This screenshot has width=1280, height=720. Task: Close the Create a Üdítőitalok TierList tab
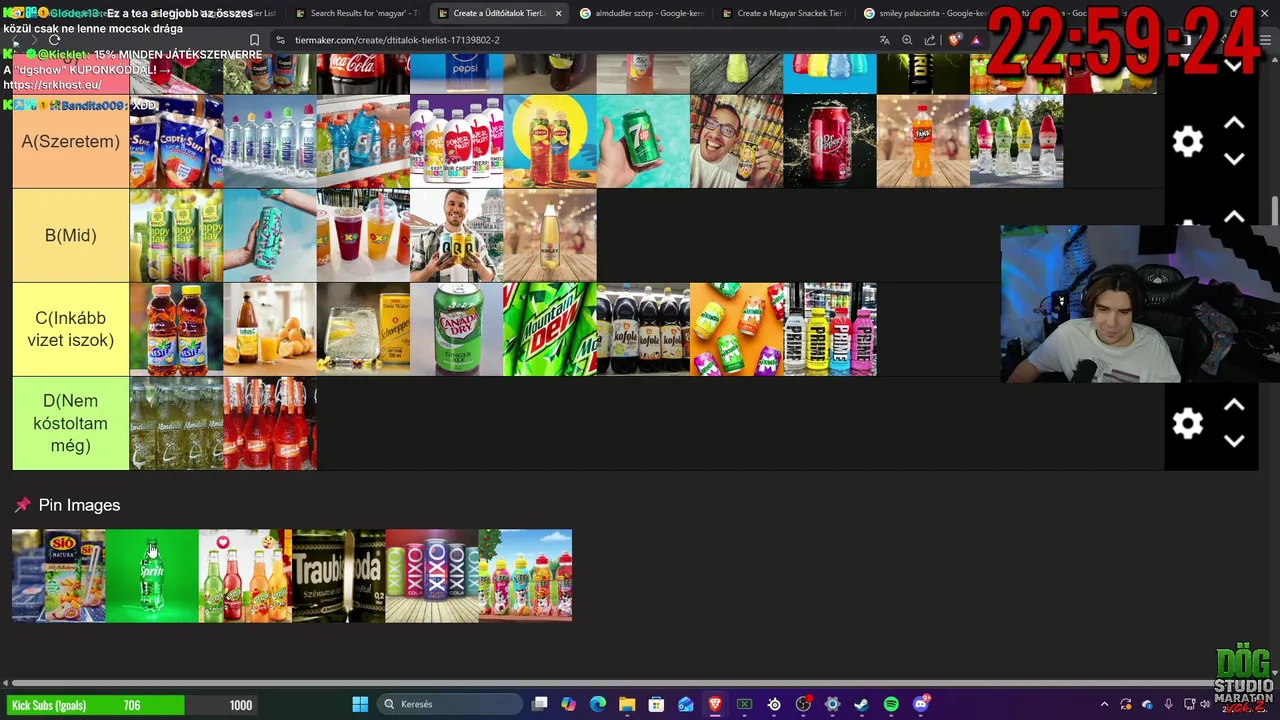click(x=558, y=13)
